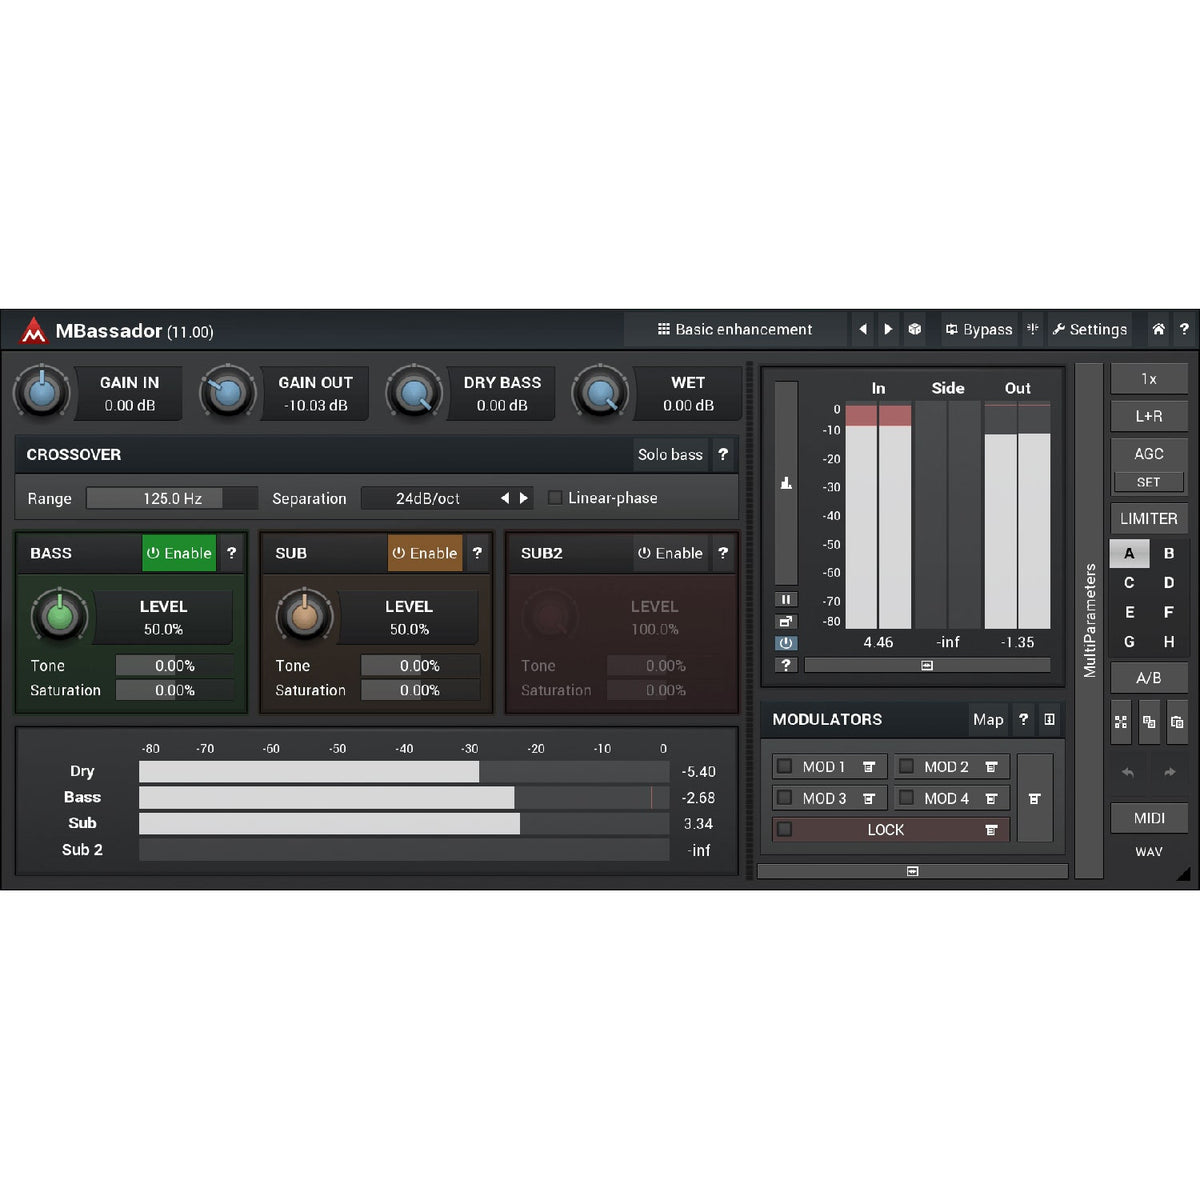Open the large modulator settings button beside MOD 2
This screenshot has height=1200, width=1200.
tap(1035, 799)
